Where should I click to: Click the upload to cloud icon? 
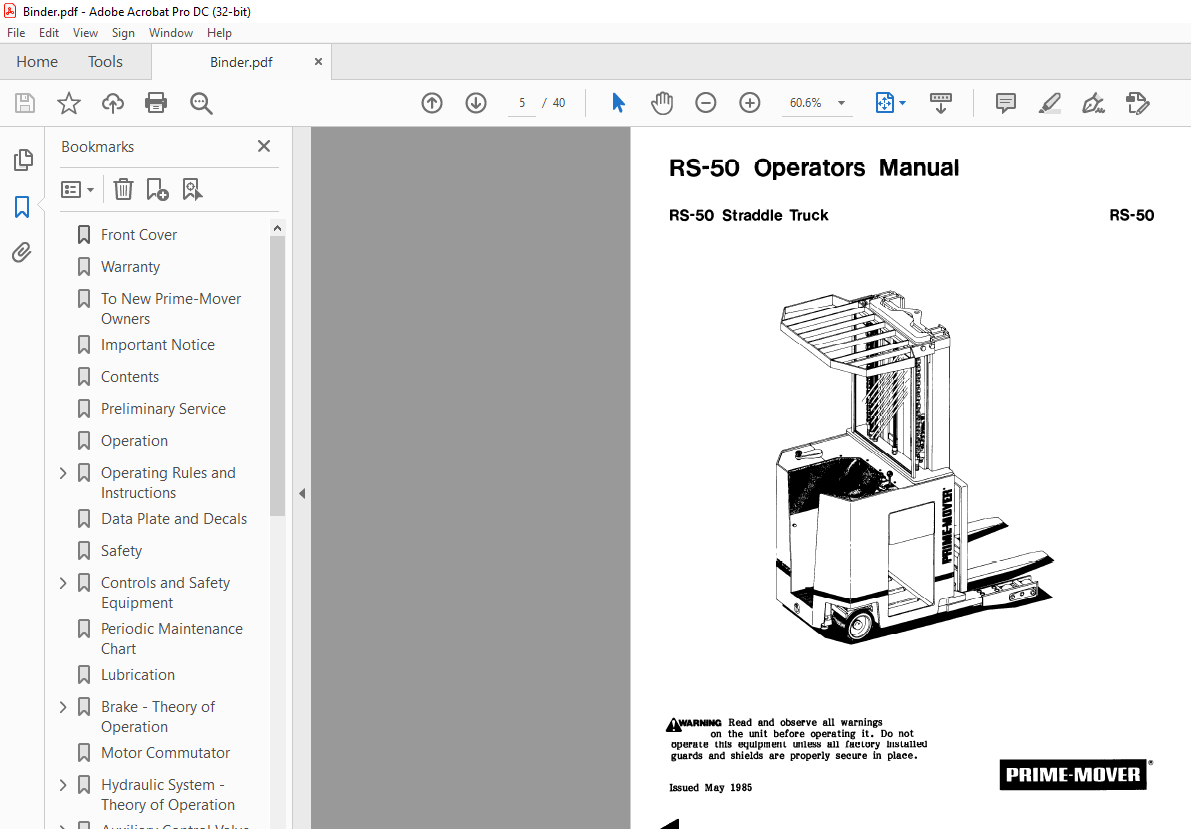click(x=112, y=103)
